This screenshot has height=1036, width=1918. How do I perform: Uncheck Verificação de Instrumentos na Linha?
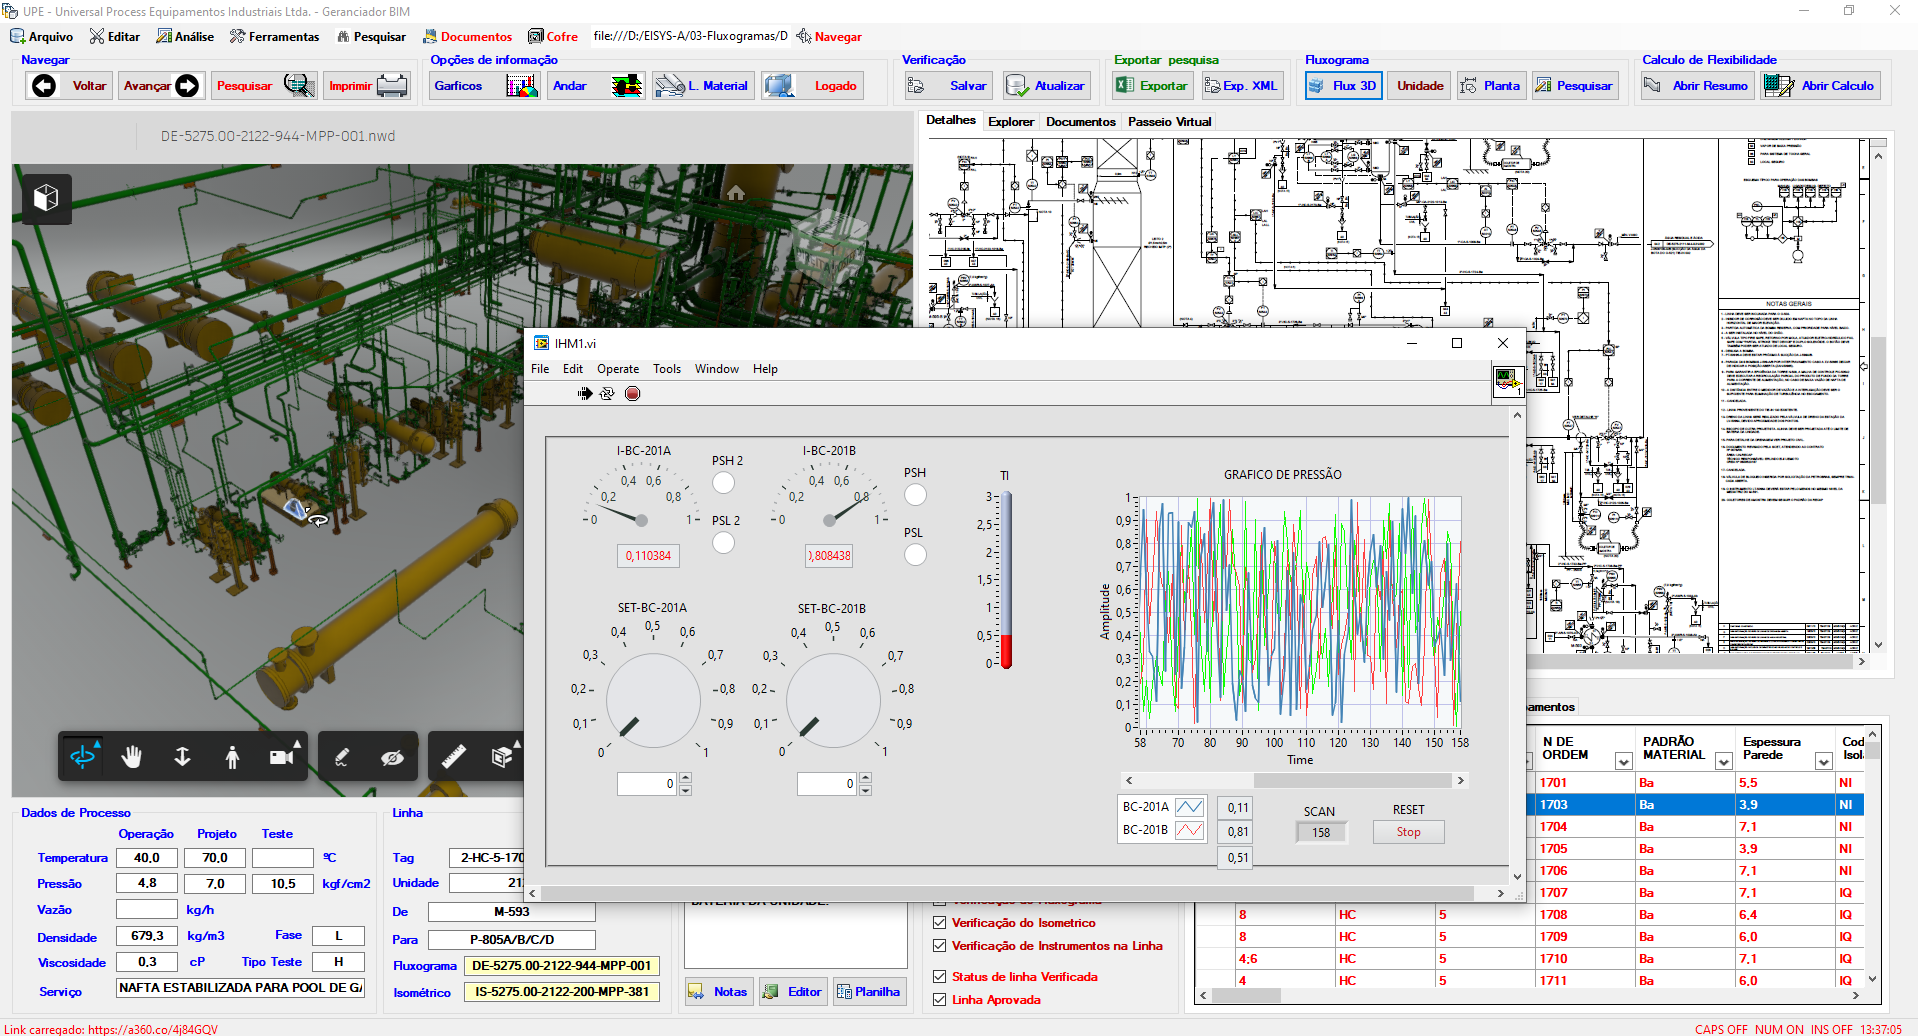(939, 946)
